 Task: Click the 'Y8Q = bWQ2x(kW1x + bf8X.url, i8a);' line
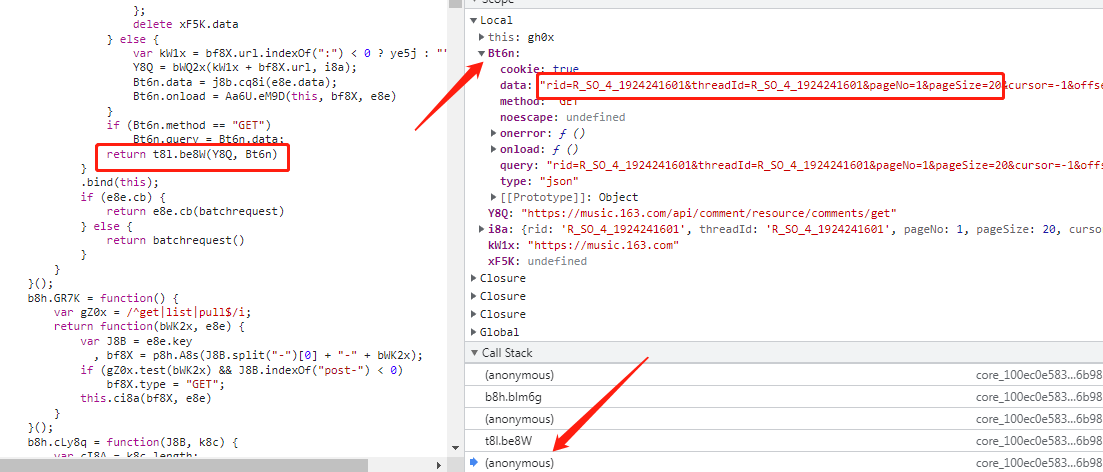tap(245, 68)
